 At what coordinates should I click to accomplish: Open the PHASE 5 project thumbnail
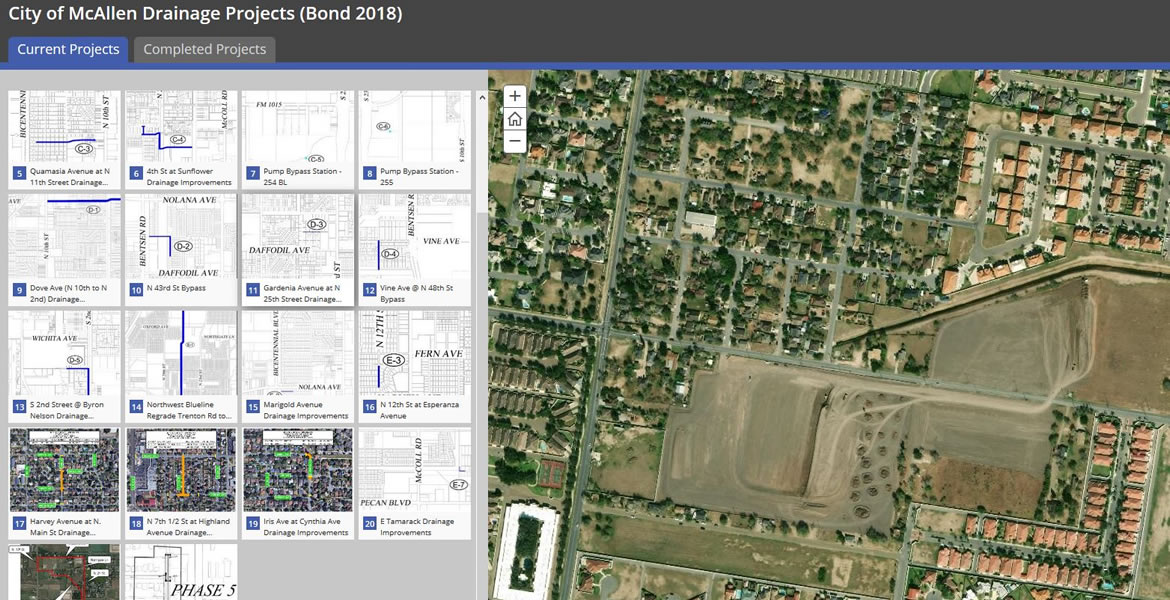[x=181, y=572]
